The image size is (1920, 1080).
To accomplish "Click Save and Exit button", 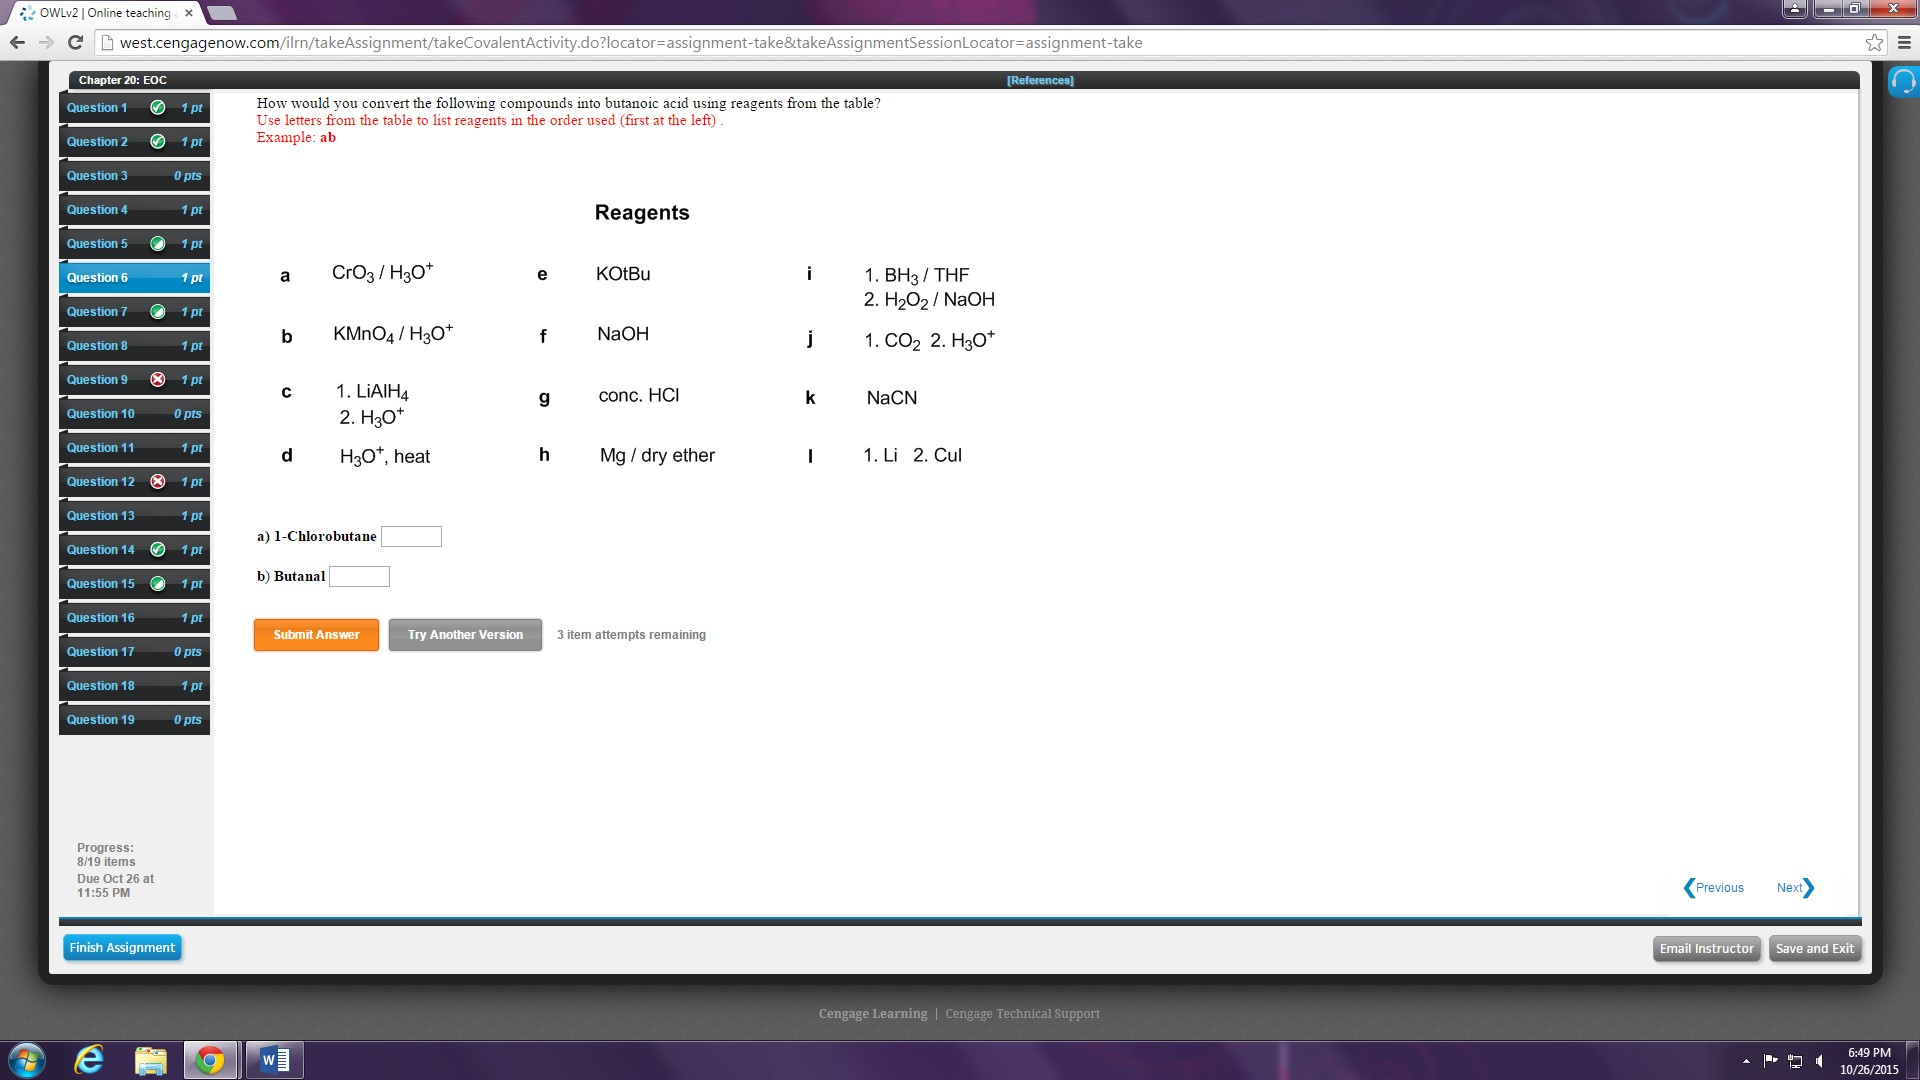I will [1815, 947].
